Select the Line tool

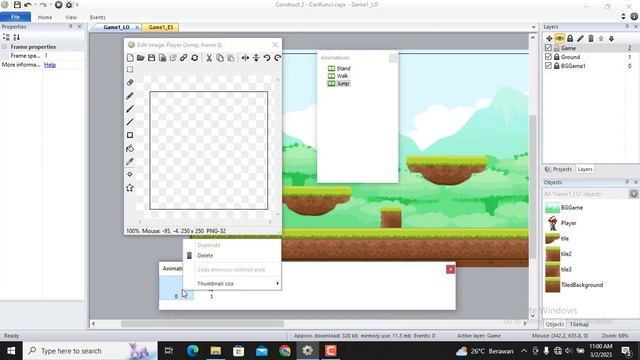(x=130, y=122)
